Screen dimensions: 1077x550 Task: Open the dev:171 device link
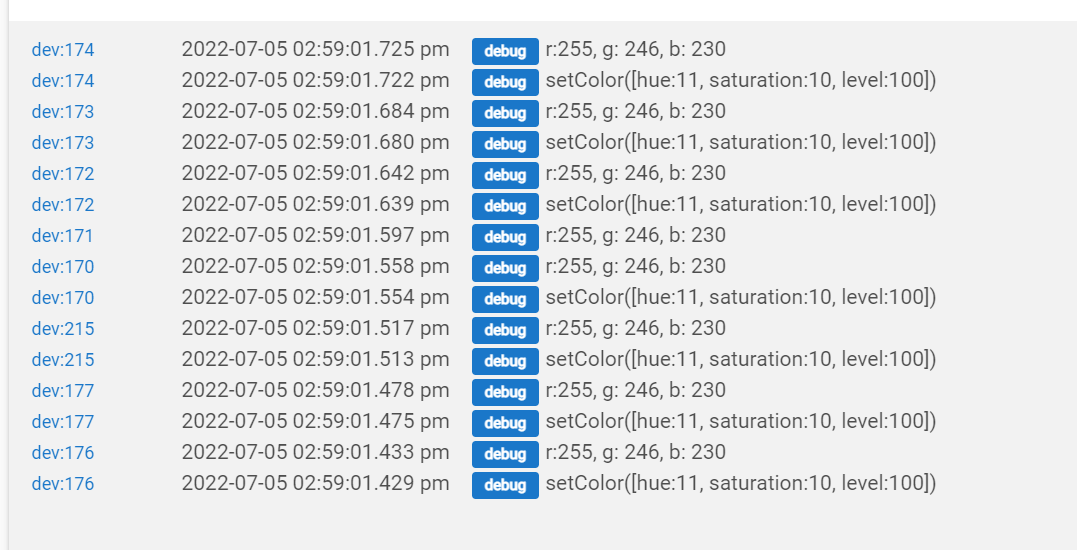point(63,236)
